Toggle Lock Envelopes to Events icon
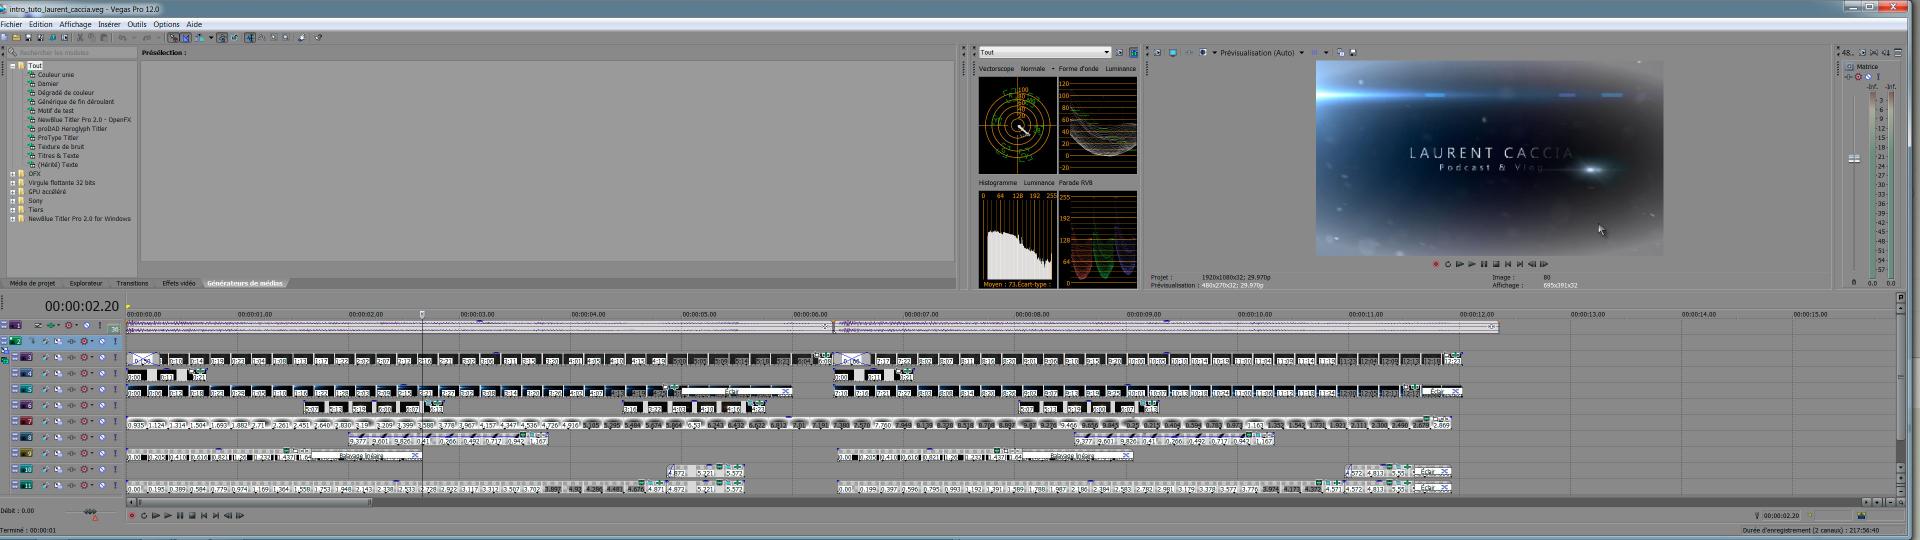Image resolution: width=1920 pixels, height=540 pixels. click(x=222, y=37)
